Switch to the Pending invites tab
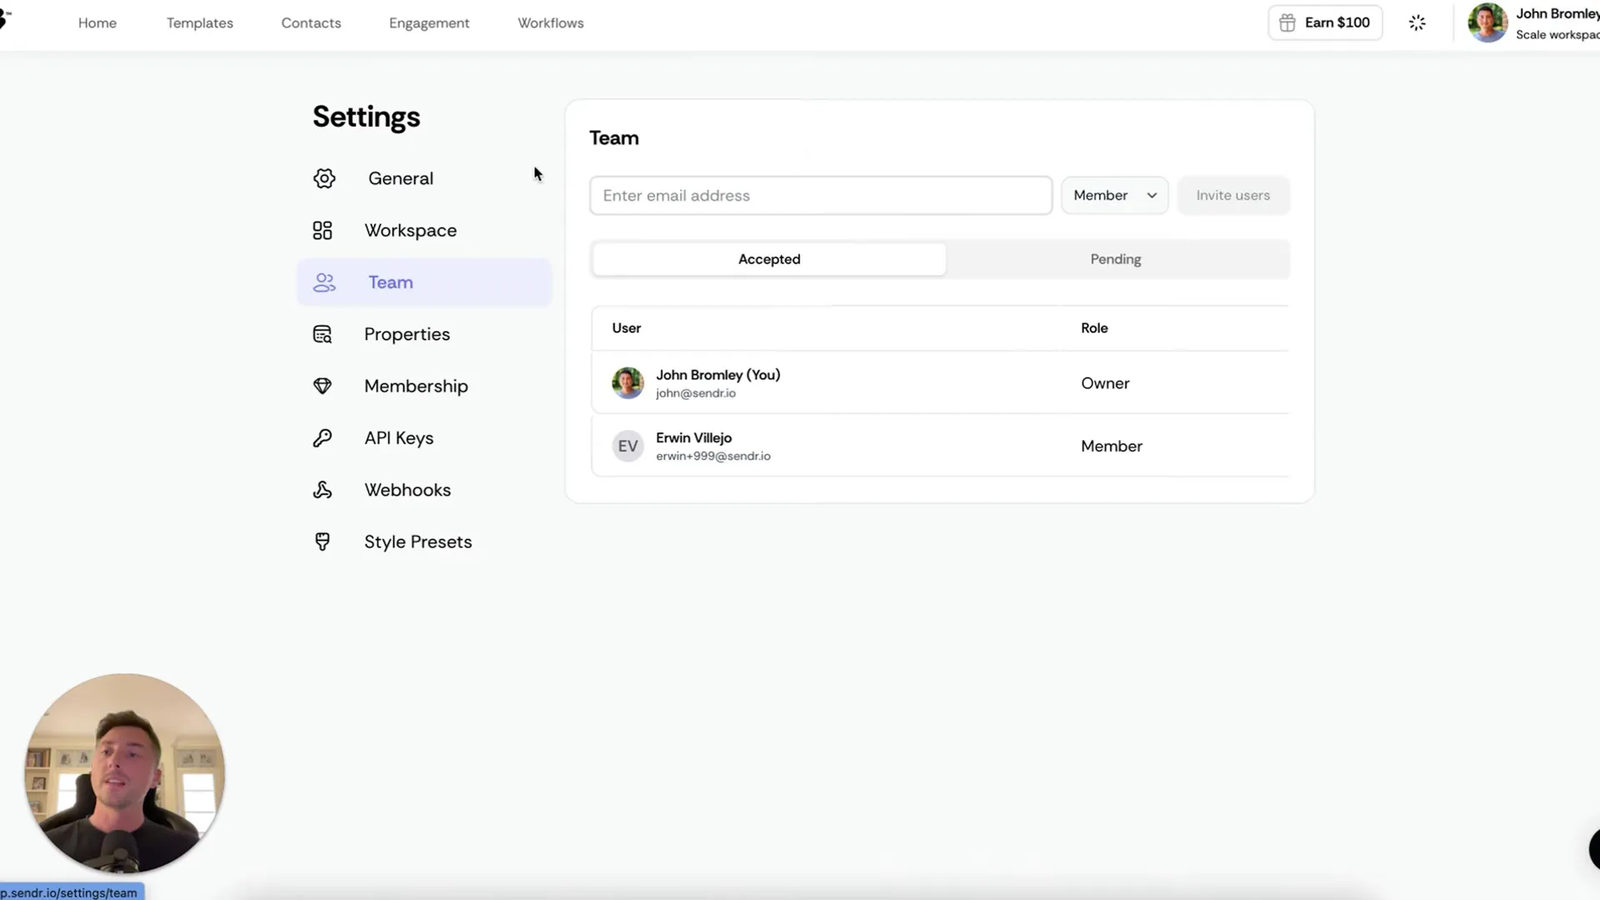Viewport: 1600px width, 900px height. [1115, 259]
